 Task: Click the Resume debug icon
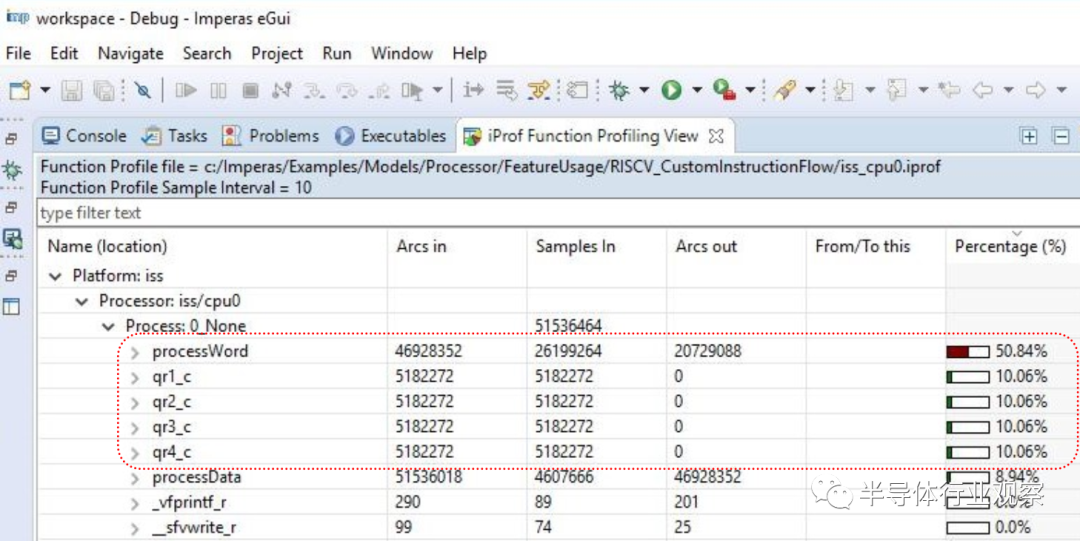point(185,90)
